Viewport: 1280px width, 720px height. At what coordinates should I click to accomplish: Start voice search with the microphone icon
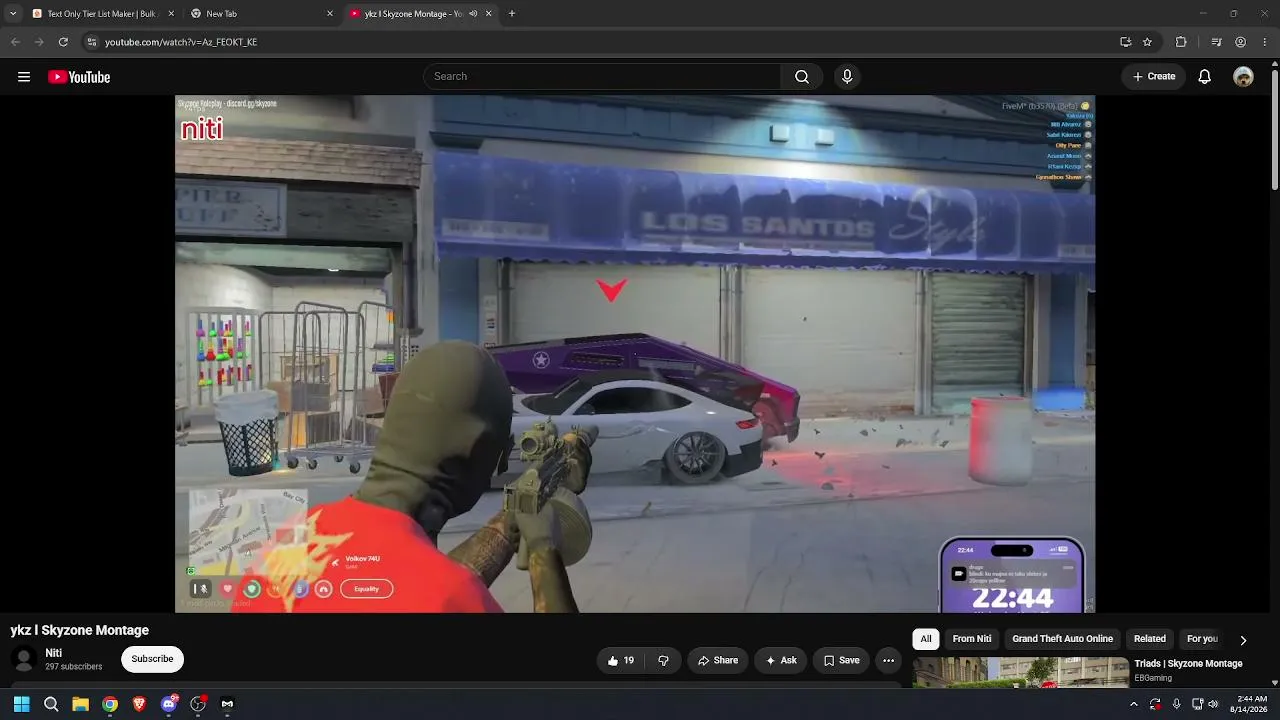pyautogui.click(x=847, y=77)
